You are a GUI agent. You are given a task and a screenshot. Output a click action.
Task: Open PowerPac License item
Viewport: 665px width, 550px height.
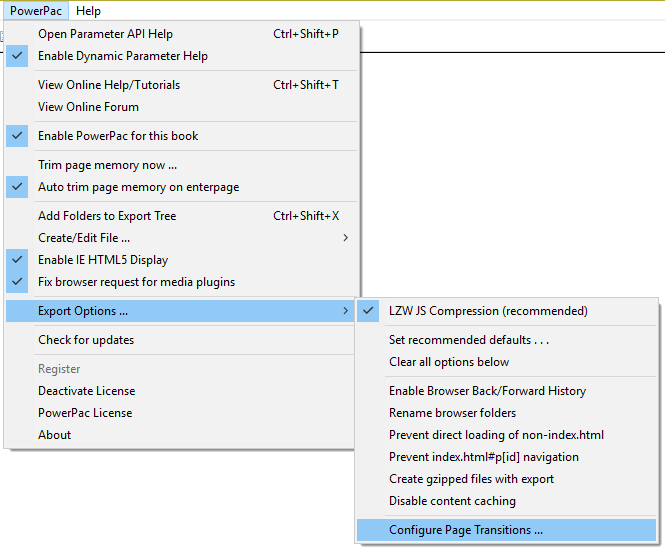181,413
